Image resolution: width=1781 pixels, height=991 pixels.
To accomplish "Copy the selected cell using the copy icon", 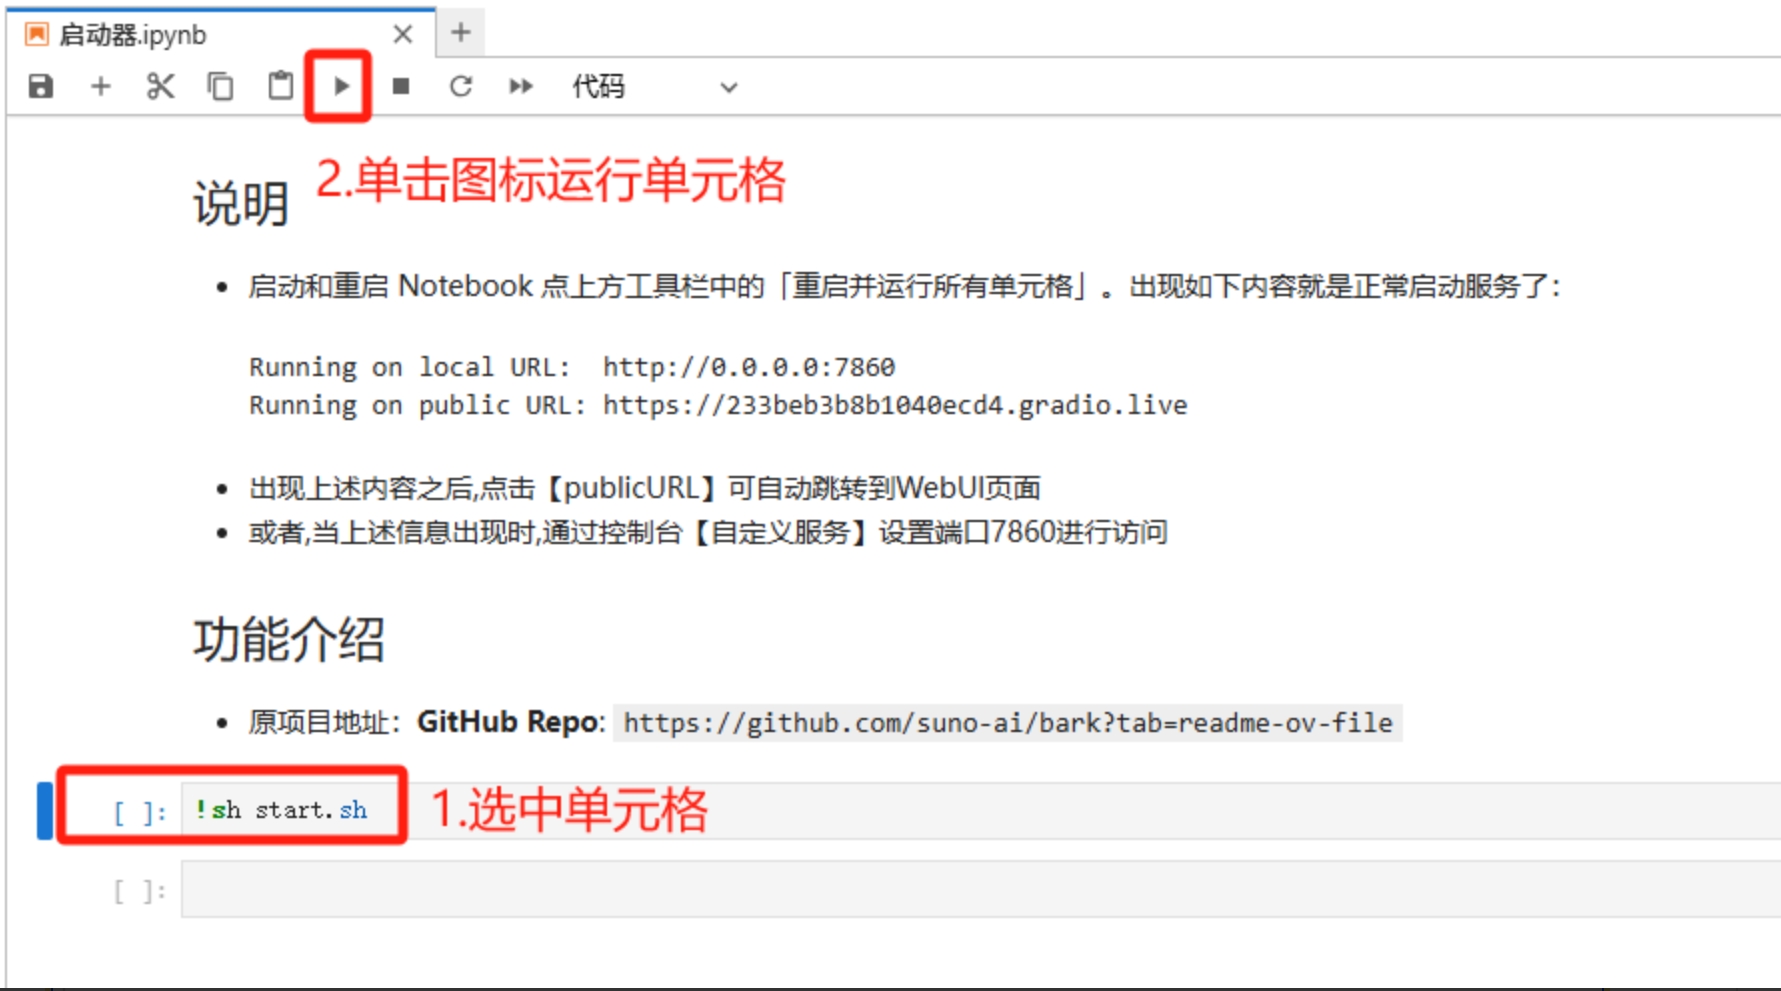I will (220, 87).
